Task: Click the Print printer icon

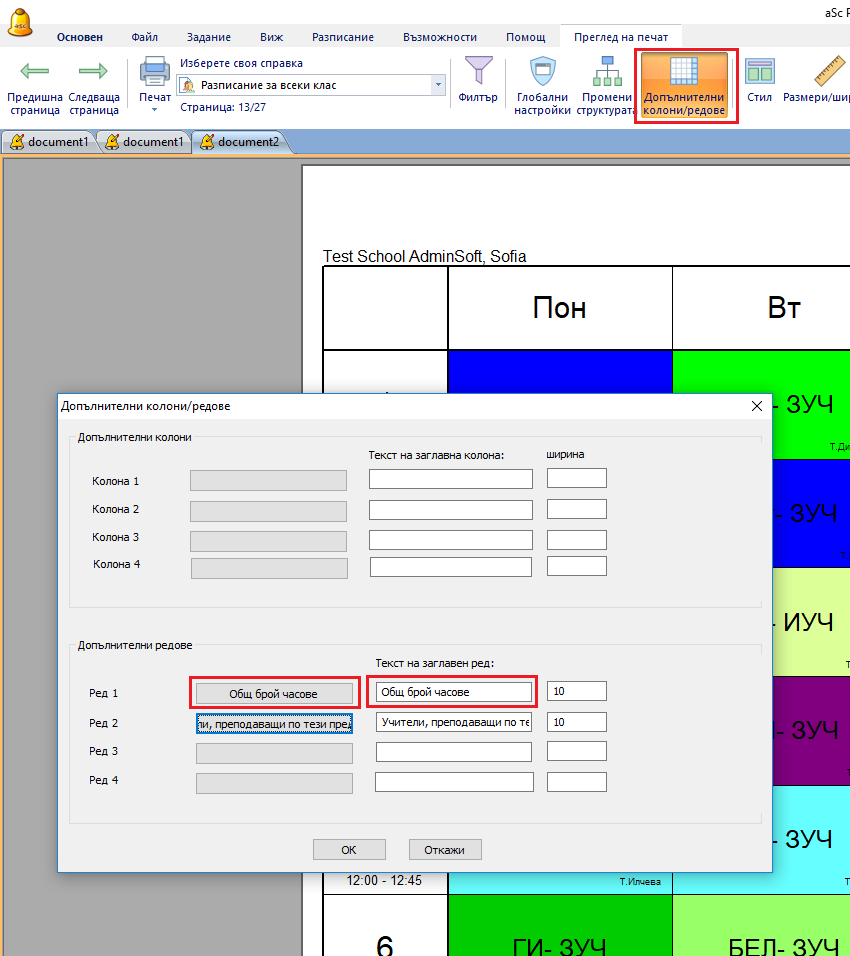Action: coord(154,72)
